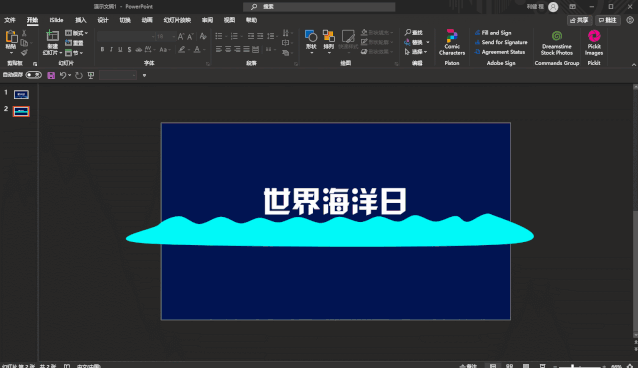Open Comic Characters Pixton add-in
Viewport: 638px width, 368px height.
452,42
